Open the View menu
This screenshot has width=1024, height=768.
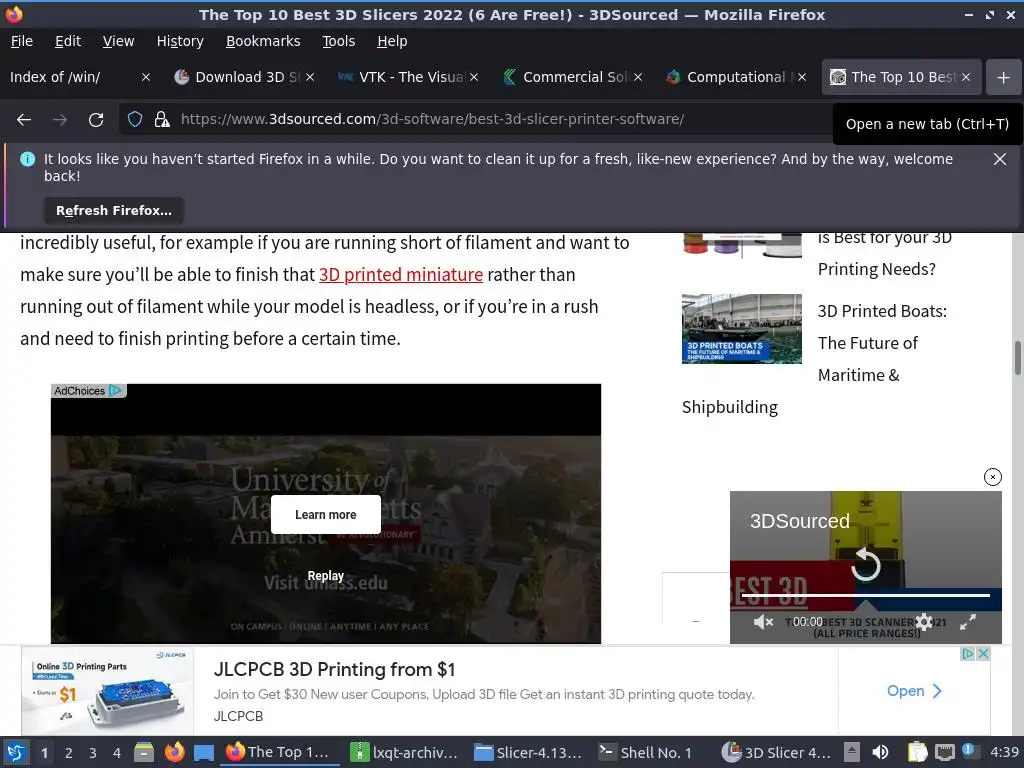click(118, 41)
